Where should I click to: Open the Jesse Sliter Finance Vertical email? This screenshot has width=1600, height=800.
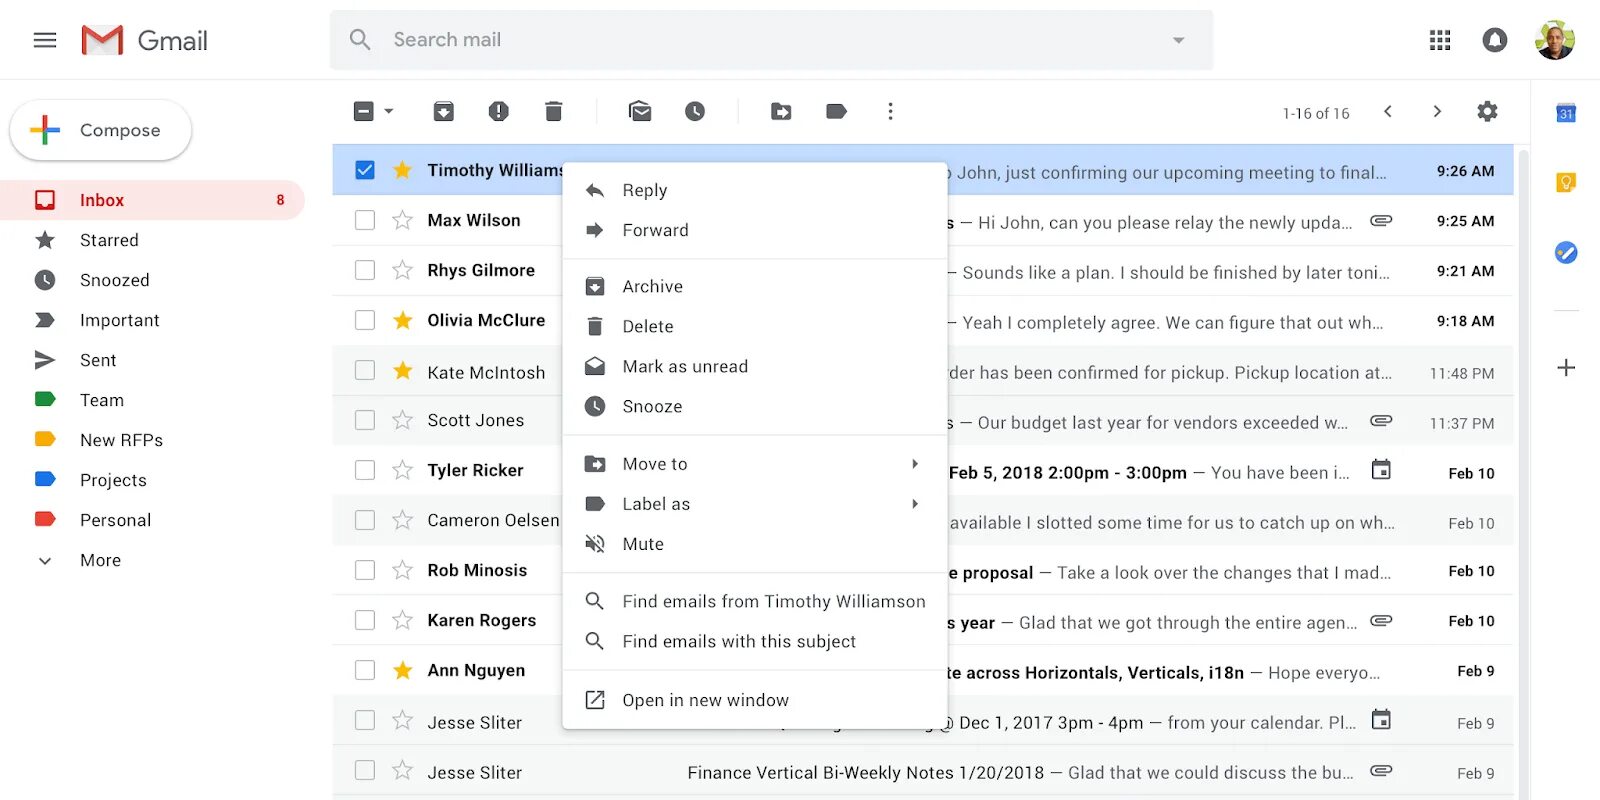[922, 771]
